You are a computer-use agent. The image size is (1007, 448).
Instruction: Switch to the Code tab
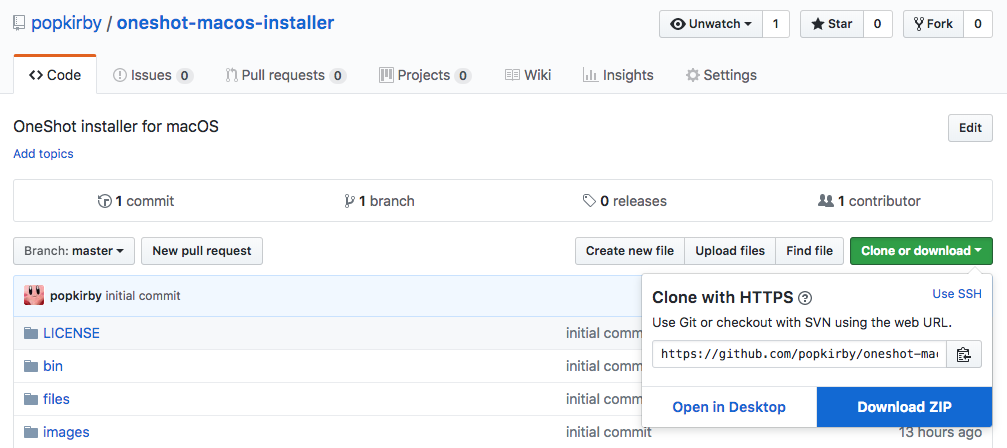pyautogui.click(x=55, y=75)
